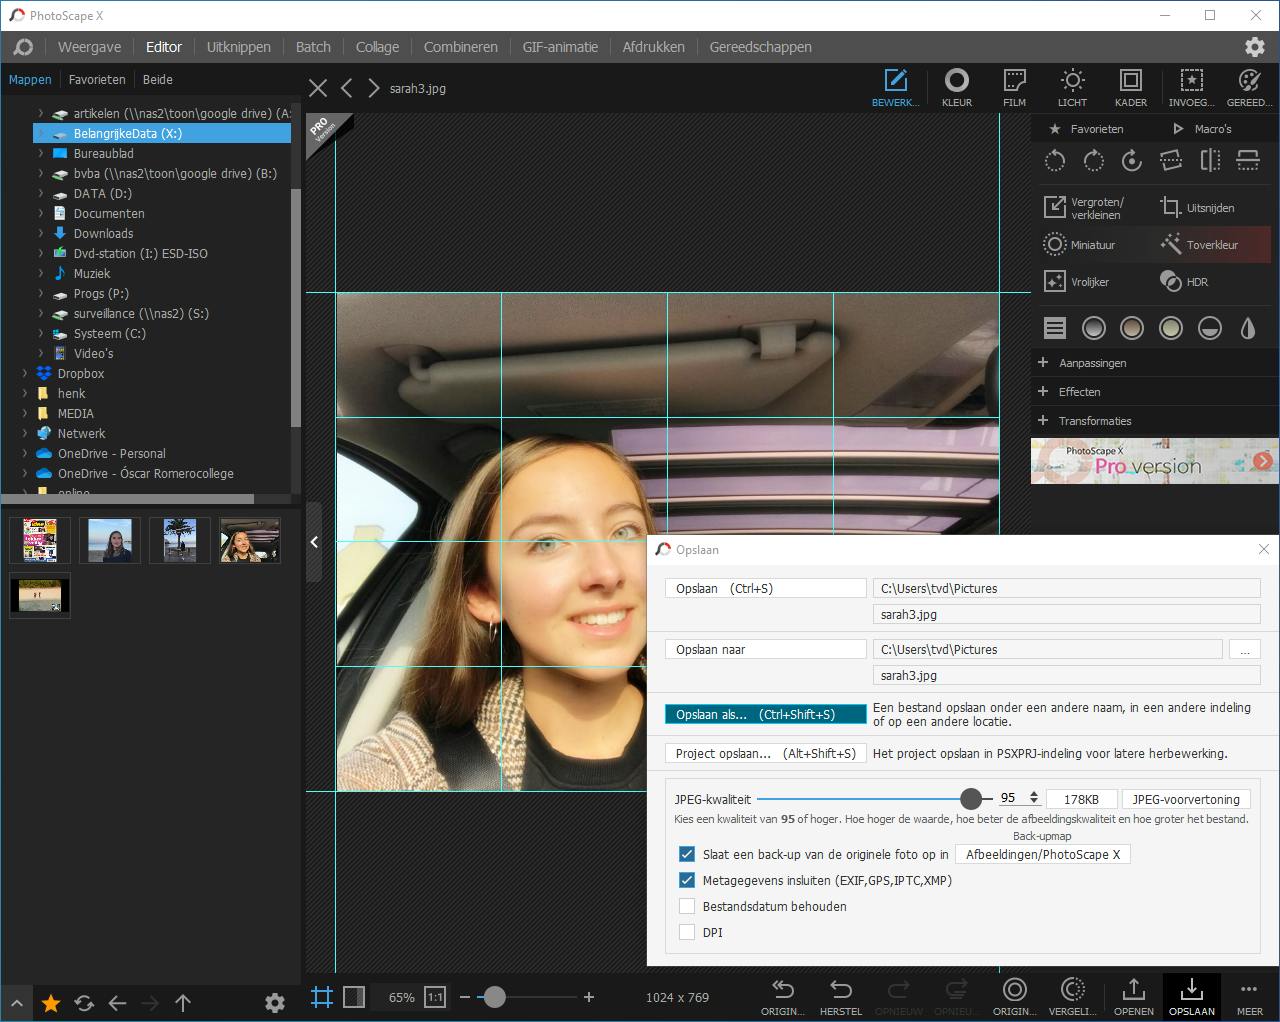
Task: Uncheck the original photo backup option
Action: 687,854
